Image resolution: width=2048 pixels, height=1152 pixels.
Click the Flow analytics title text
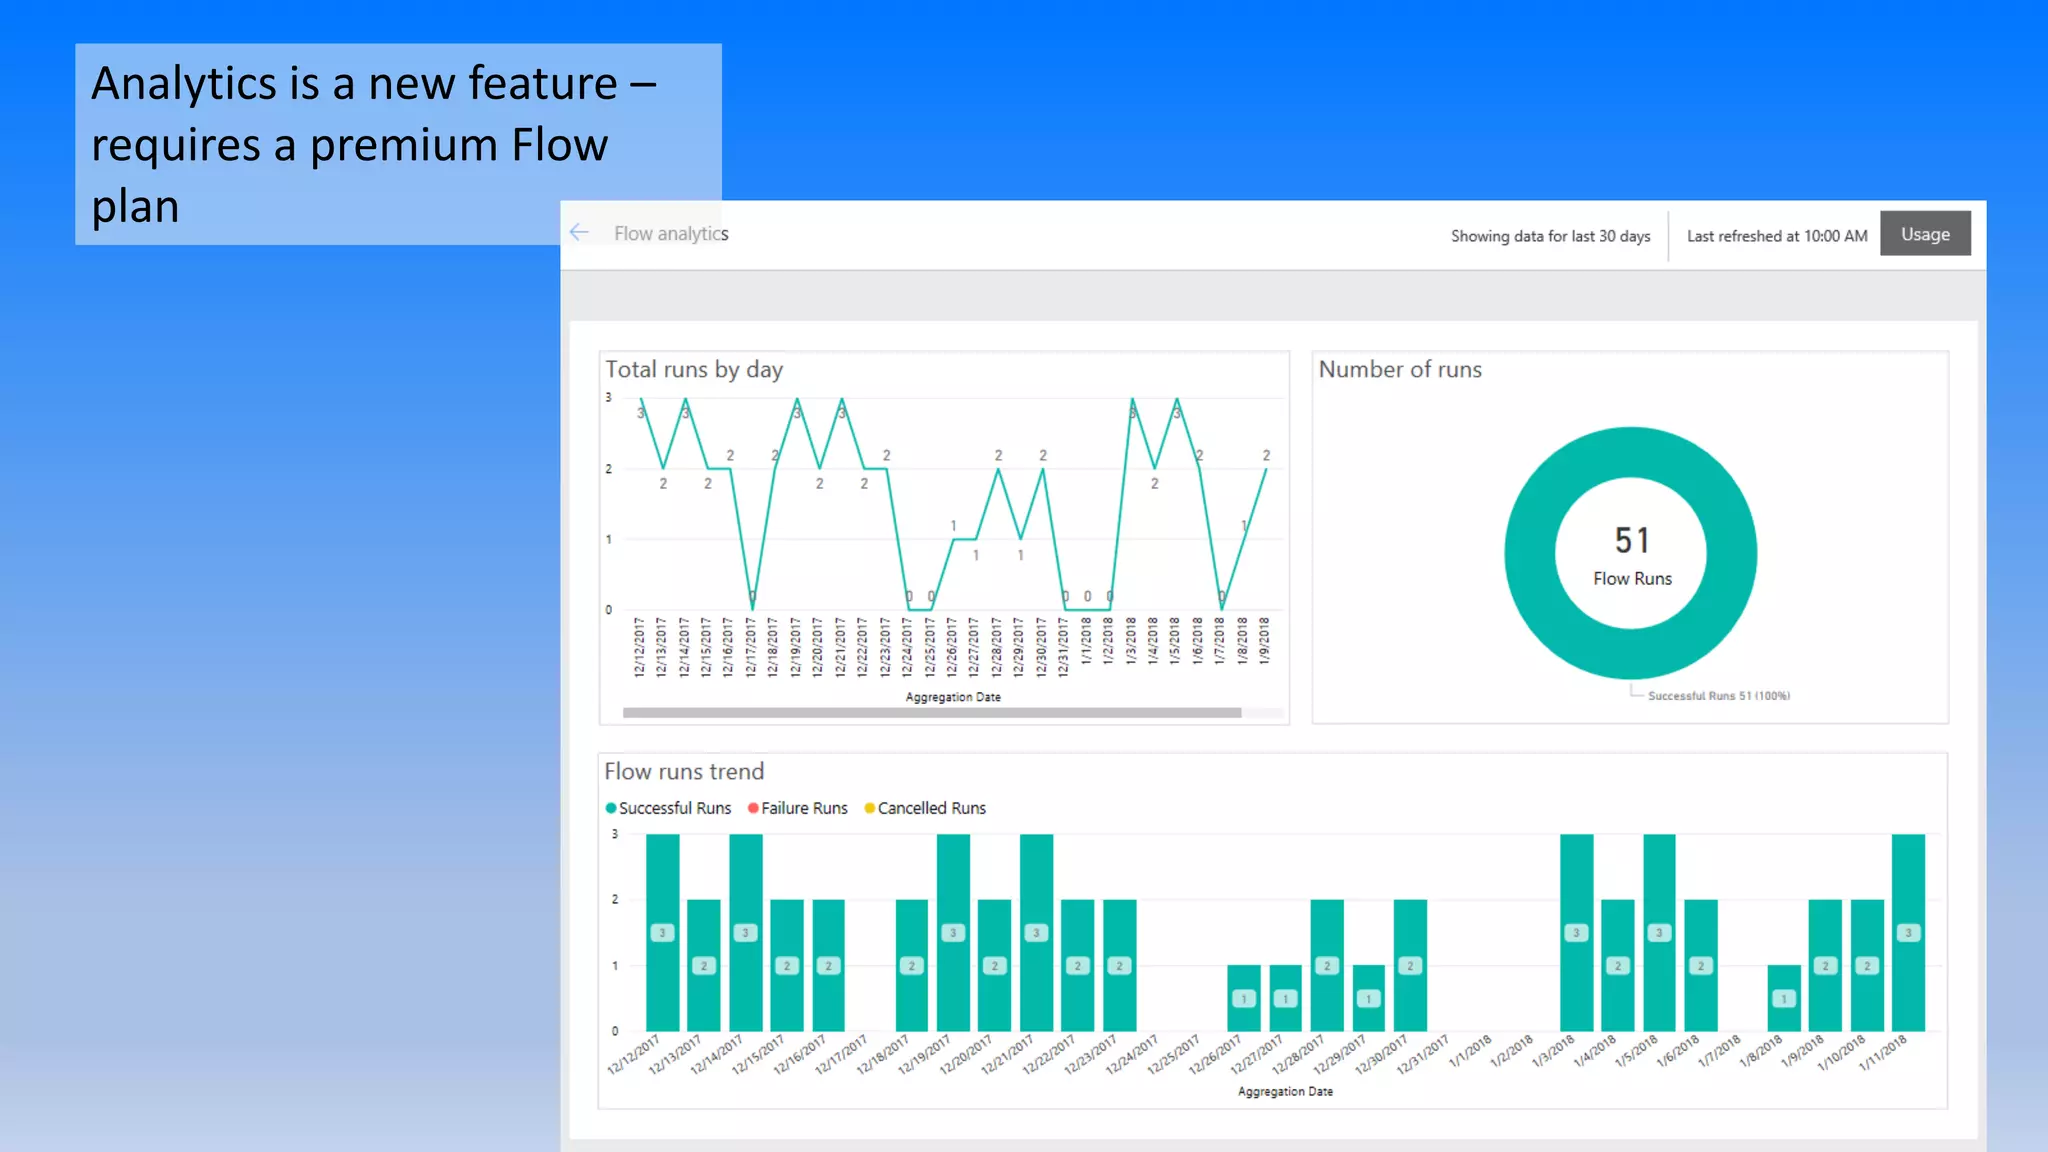pos(671,234)
